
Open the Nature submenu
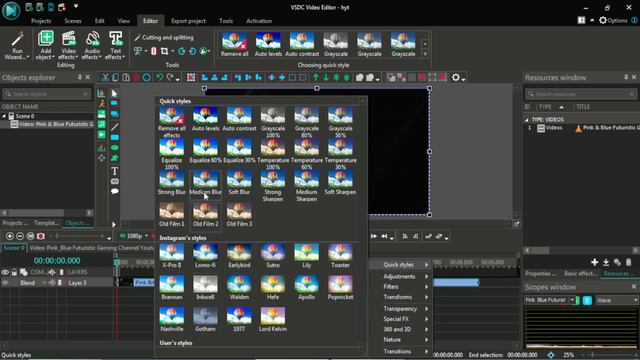coord(401,340)
